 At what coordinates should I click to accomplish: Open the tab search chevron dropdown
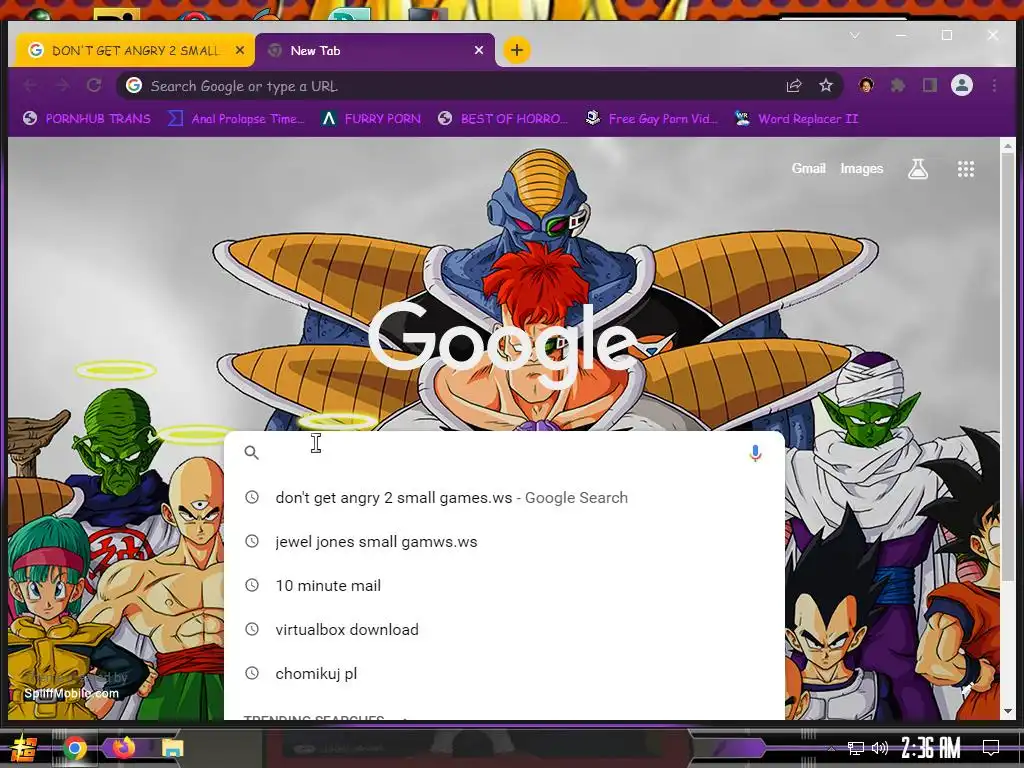point(854,35)
